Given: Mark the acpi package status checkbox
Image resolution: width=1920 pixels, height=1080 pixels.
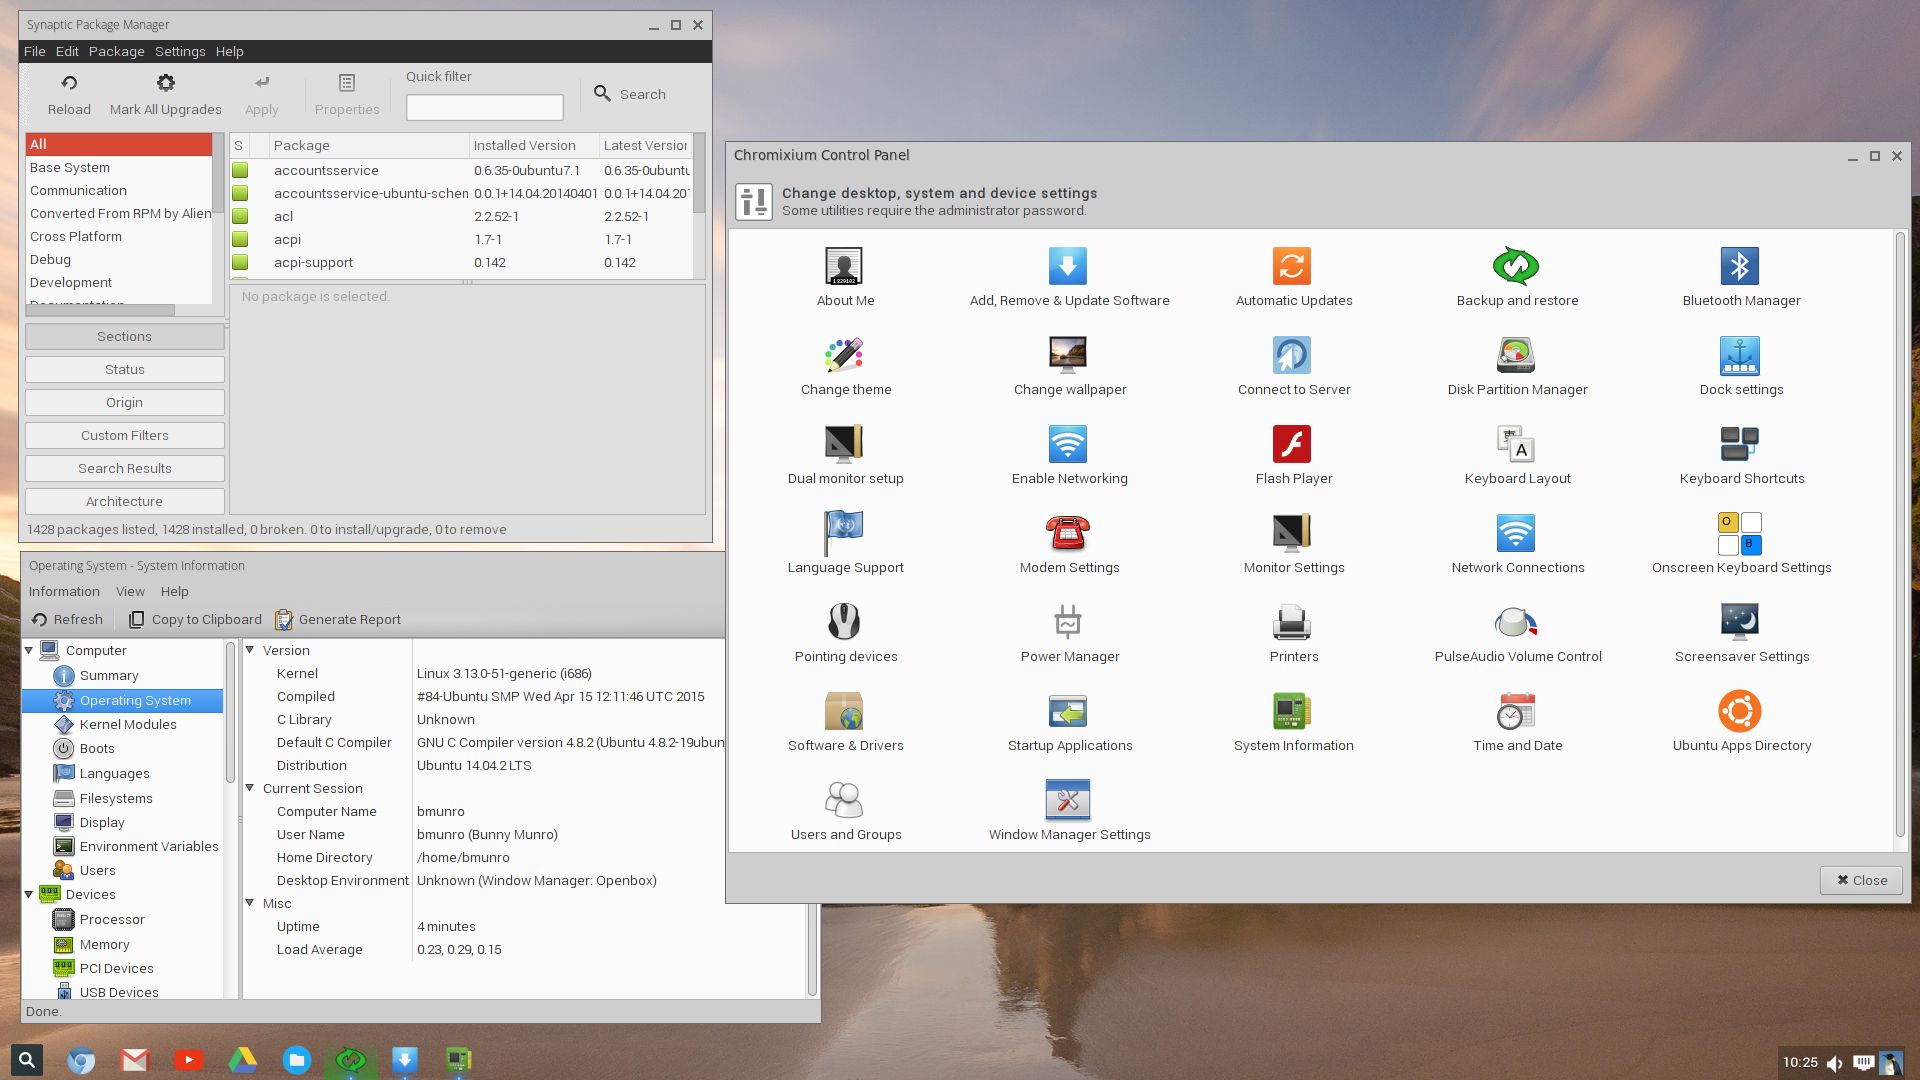Looking at the screenshot, I should point(240,240).
